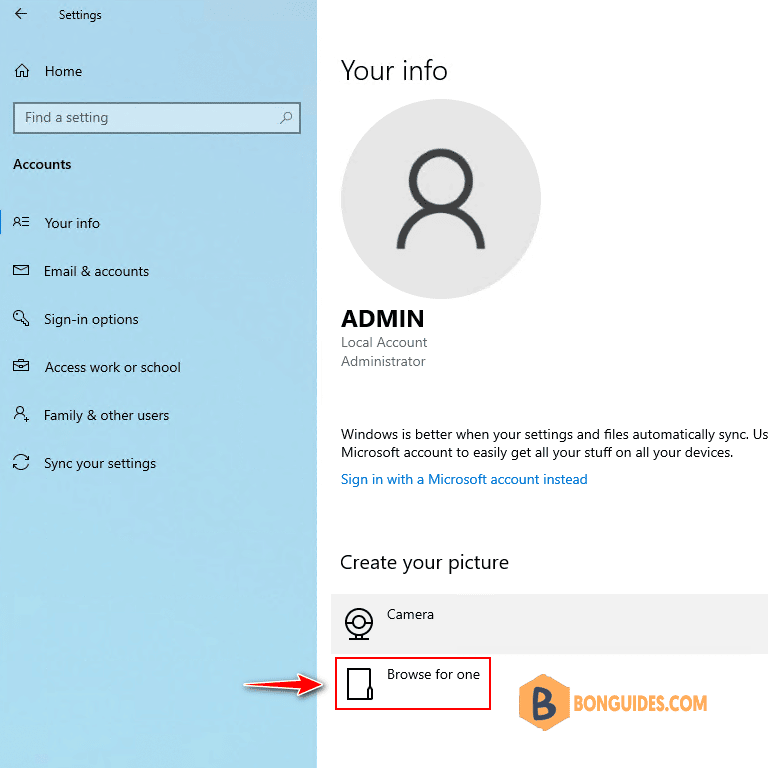Image resolution: width=768 pixels, height=768 pixels.
Task: Select Sync your settings menu item
Action: (100, 463)
